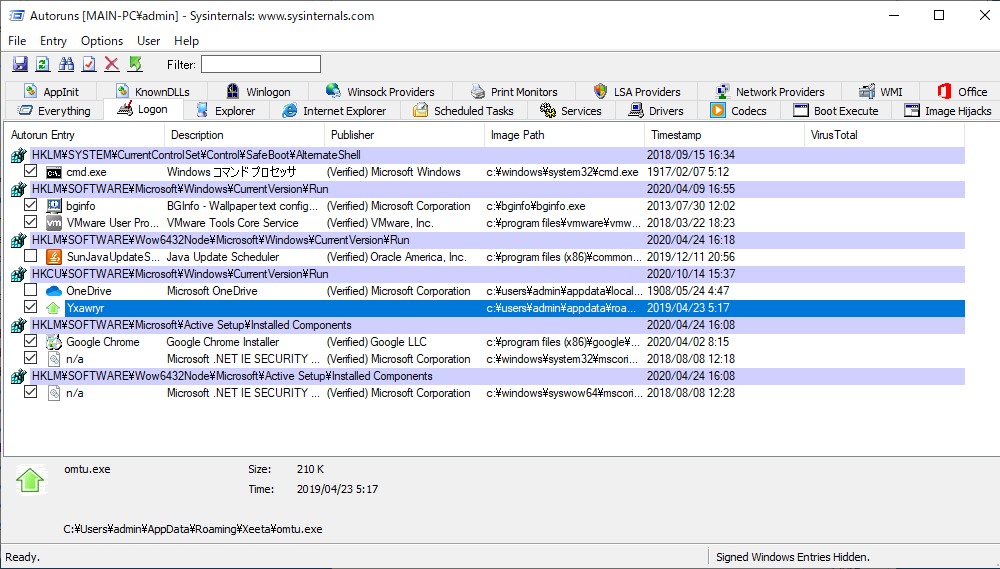Click registry icon for SafeBoot AlternateShell key
Viewport: 1000px width, 569px height.
pos(18,155)
